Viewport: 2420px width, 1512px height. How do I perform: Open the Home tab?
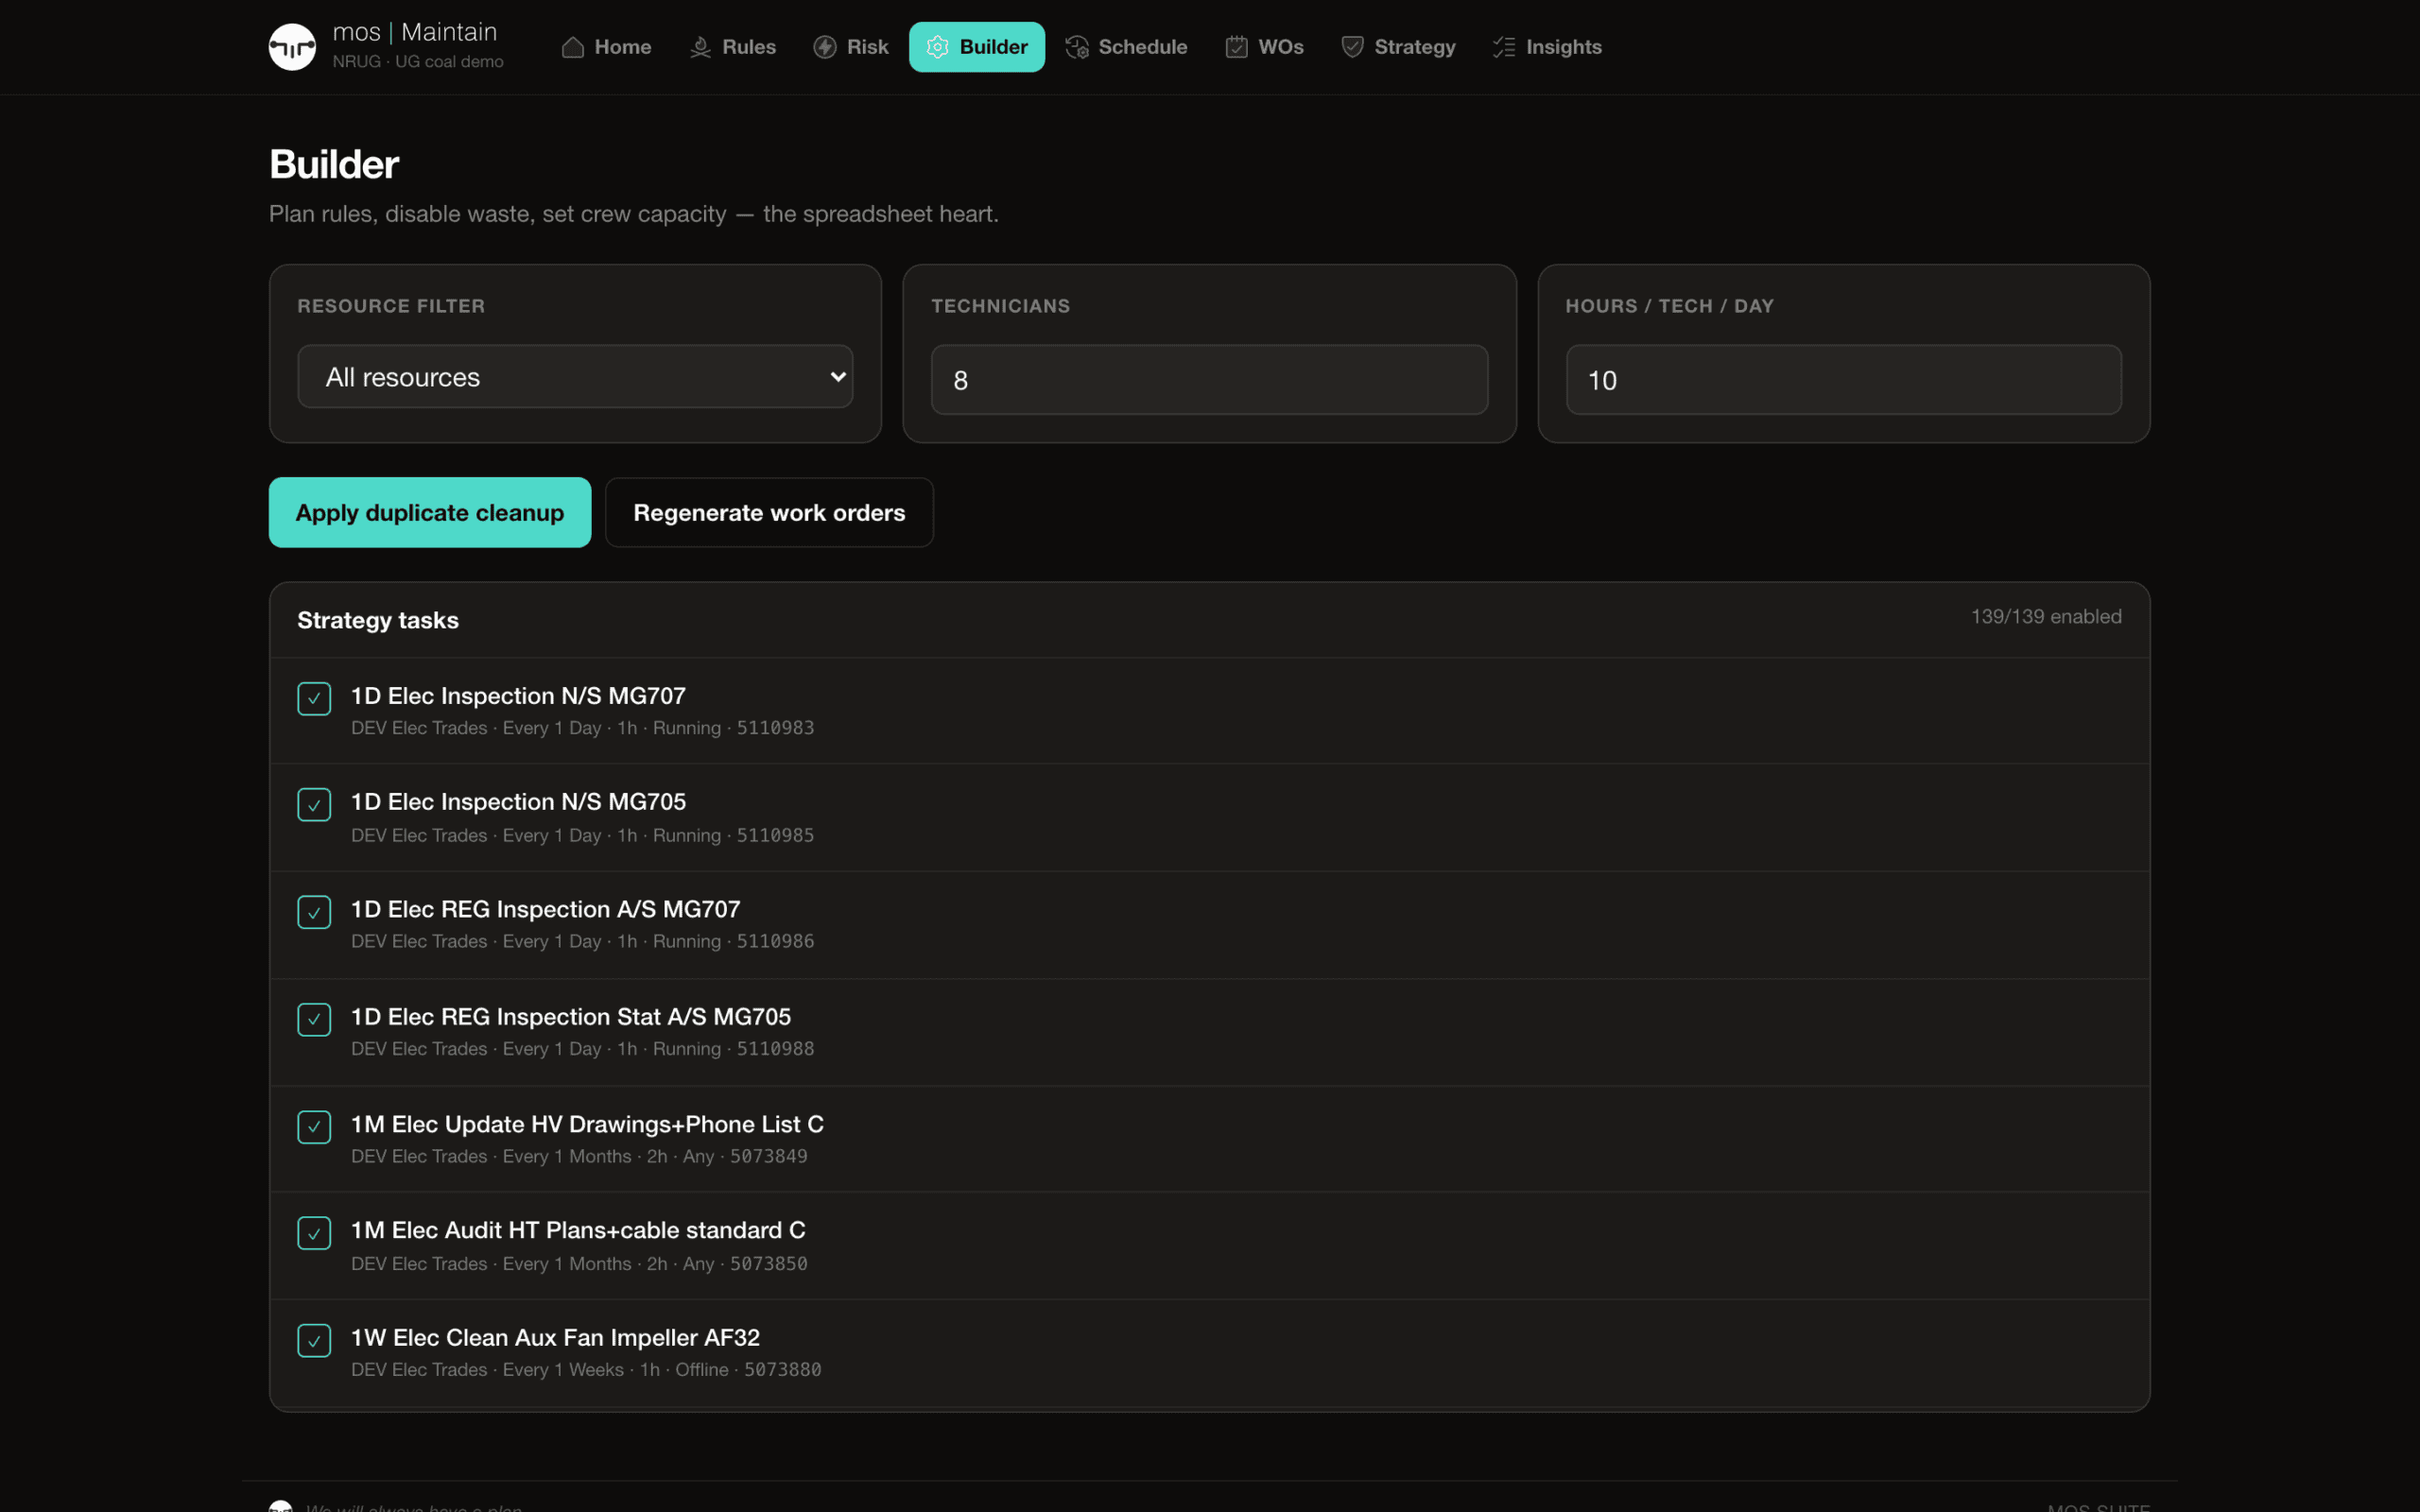click(607, 47)
